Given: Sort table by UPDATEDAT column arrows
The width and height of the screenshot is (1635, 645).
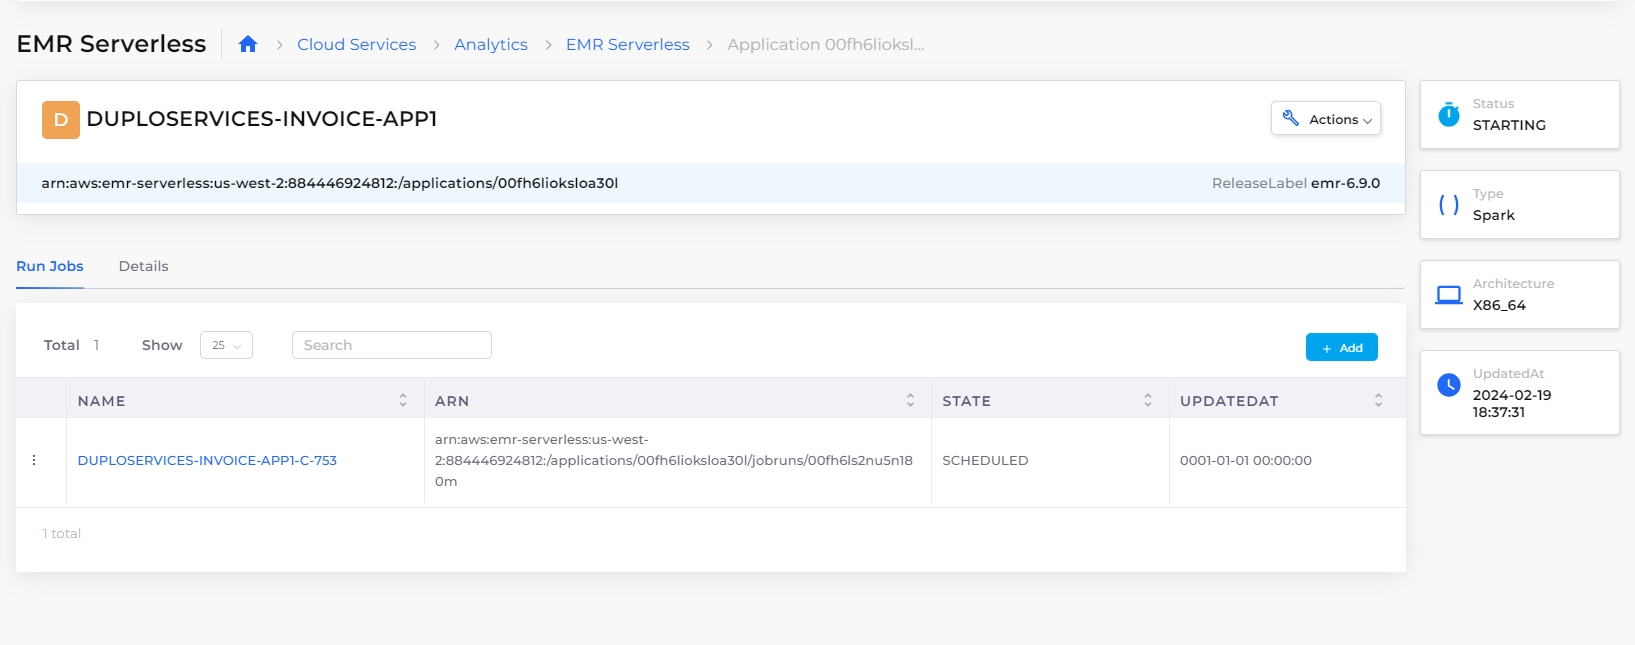Looking at the screenshot, I should click(1378, 400).
